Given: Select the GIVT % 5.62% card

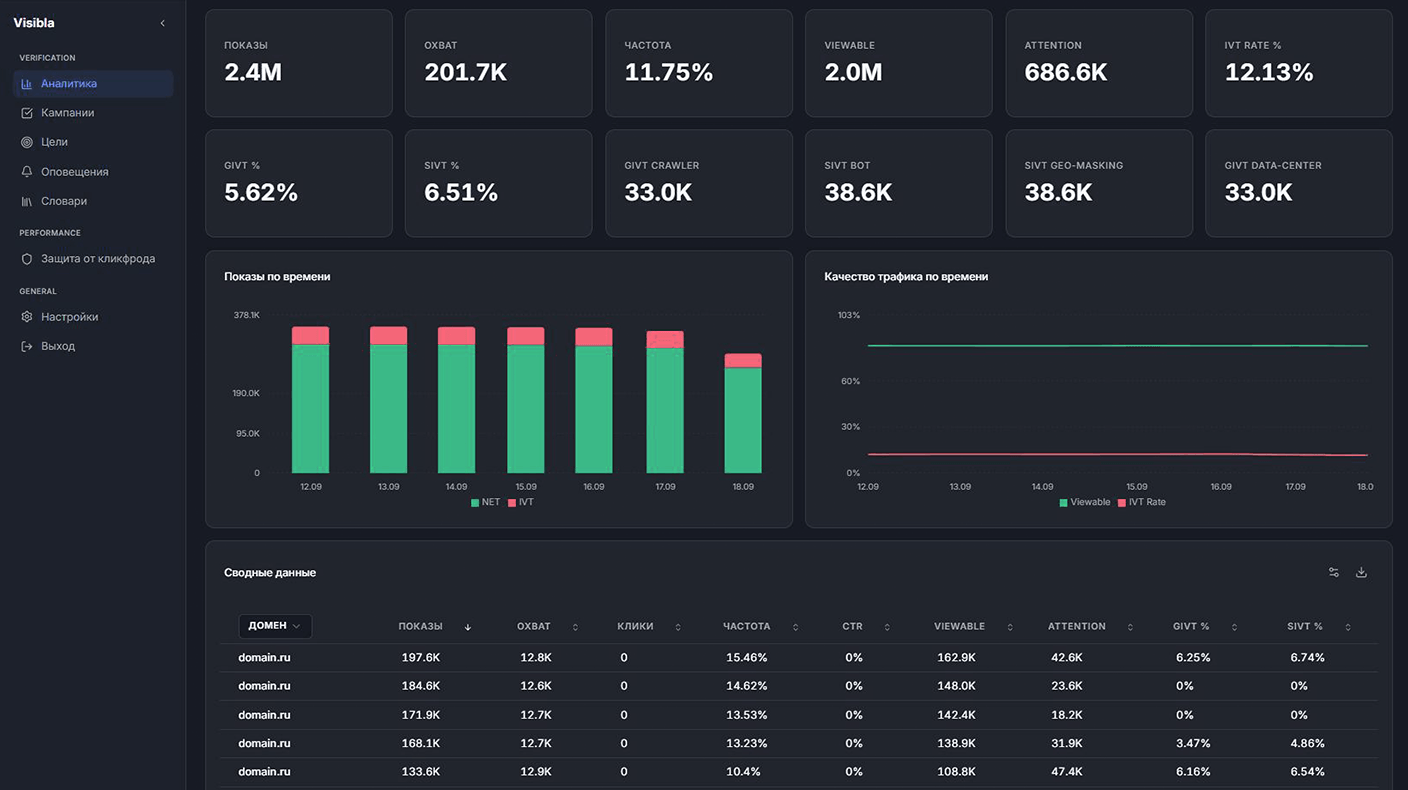Looking at the screenshot, I should (x=299, y=183).
